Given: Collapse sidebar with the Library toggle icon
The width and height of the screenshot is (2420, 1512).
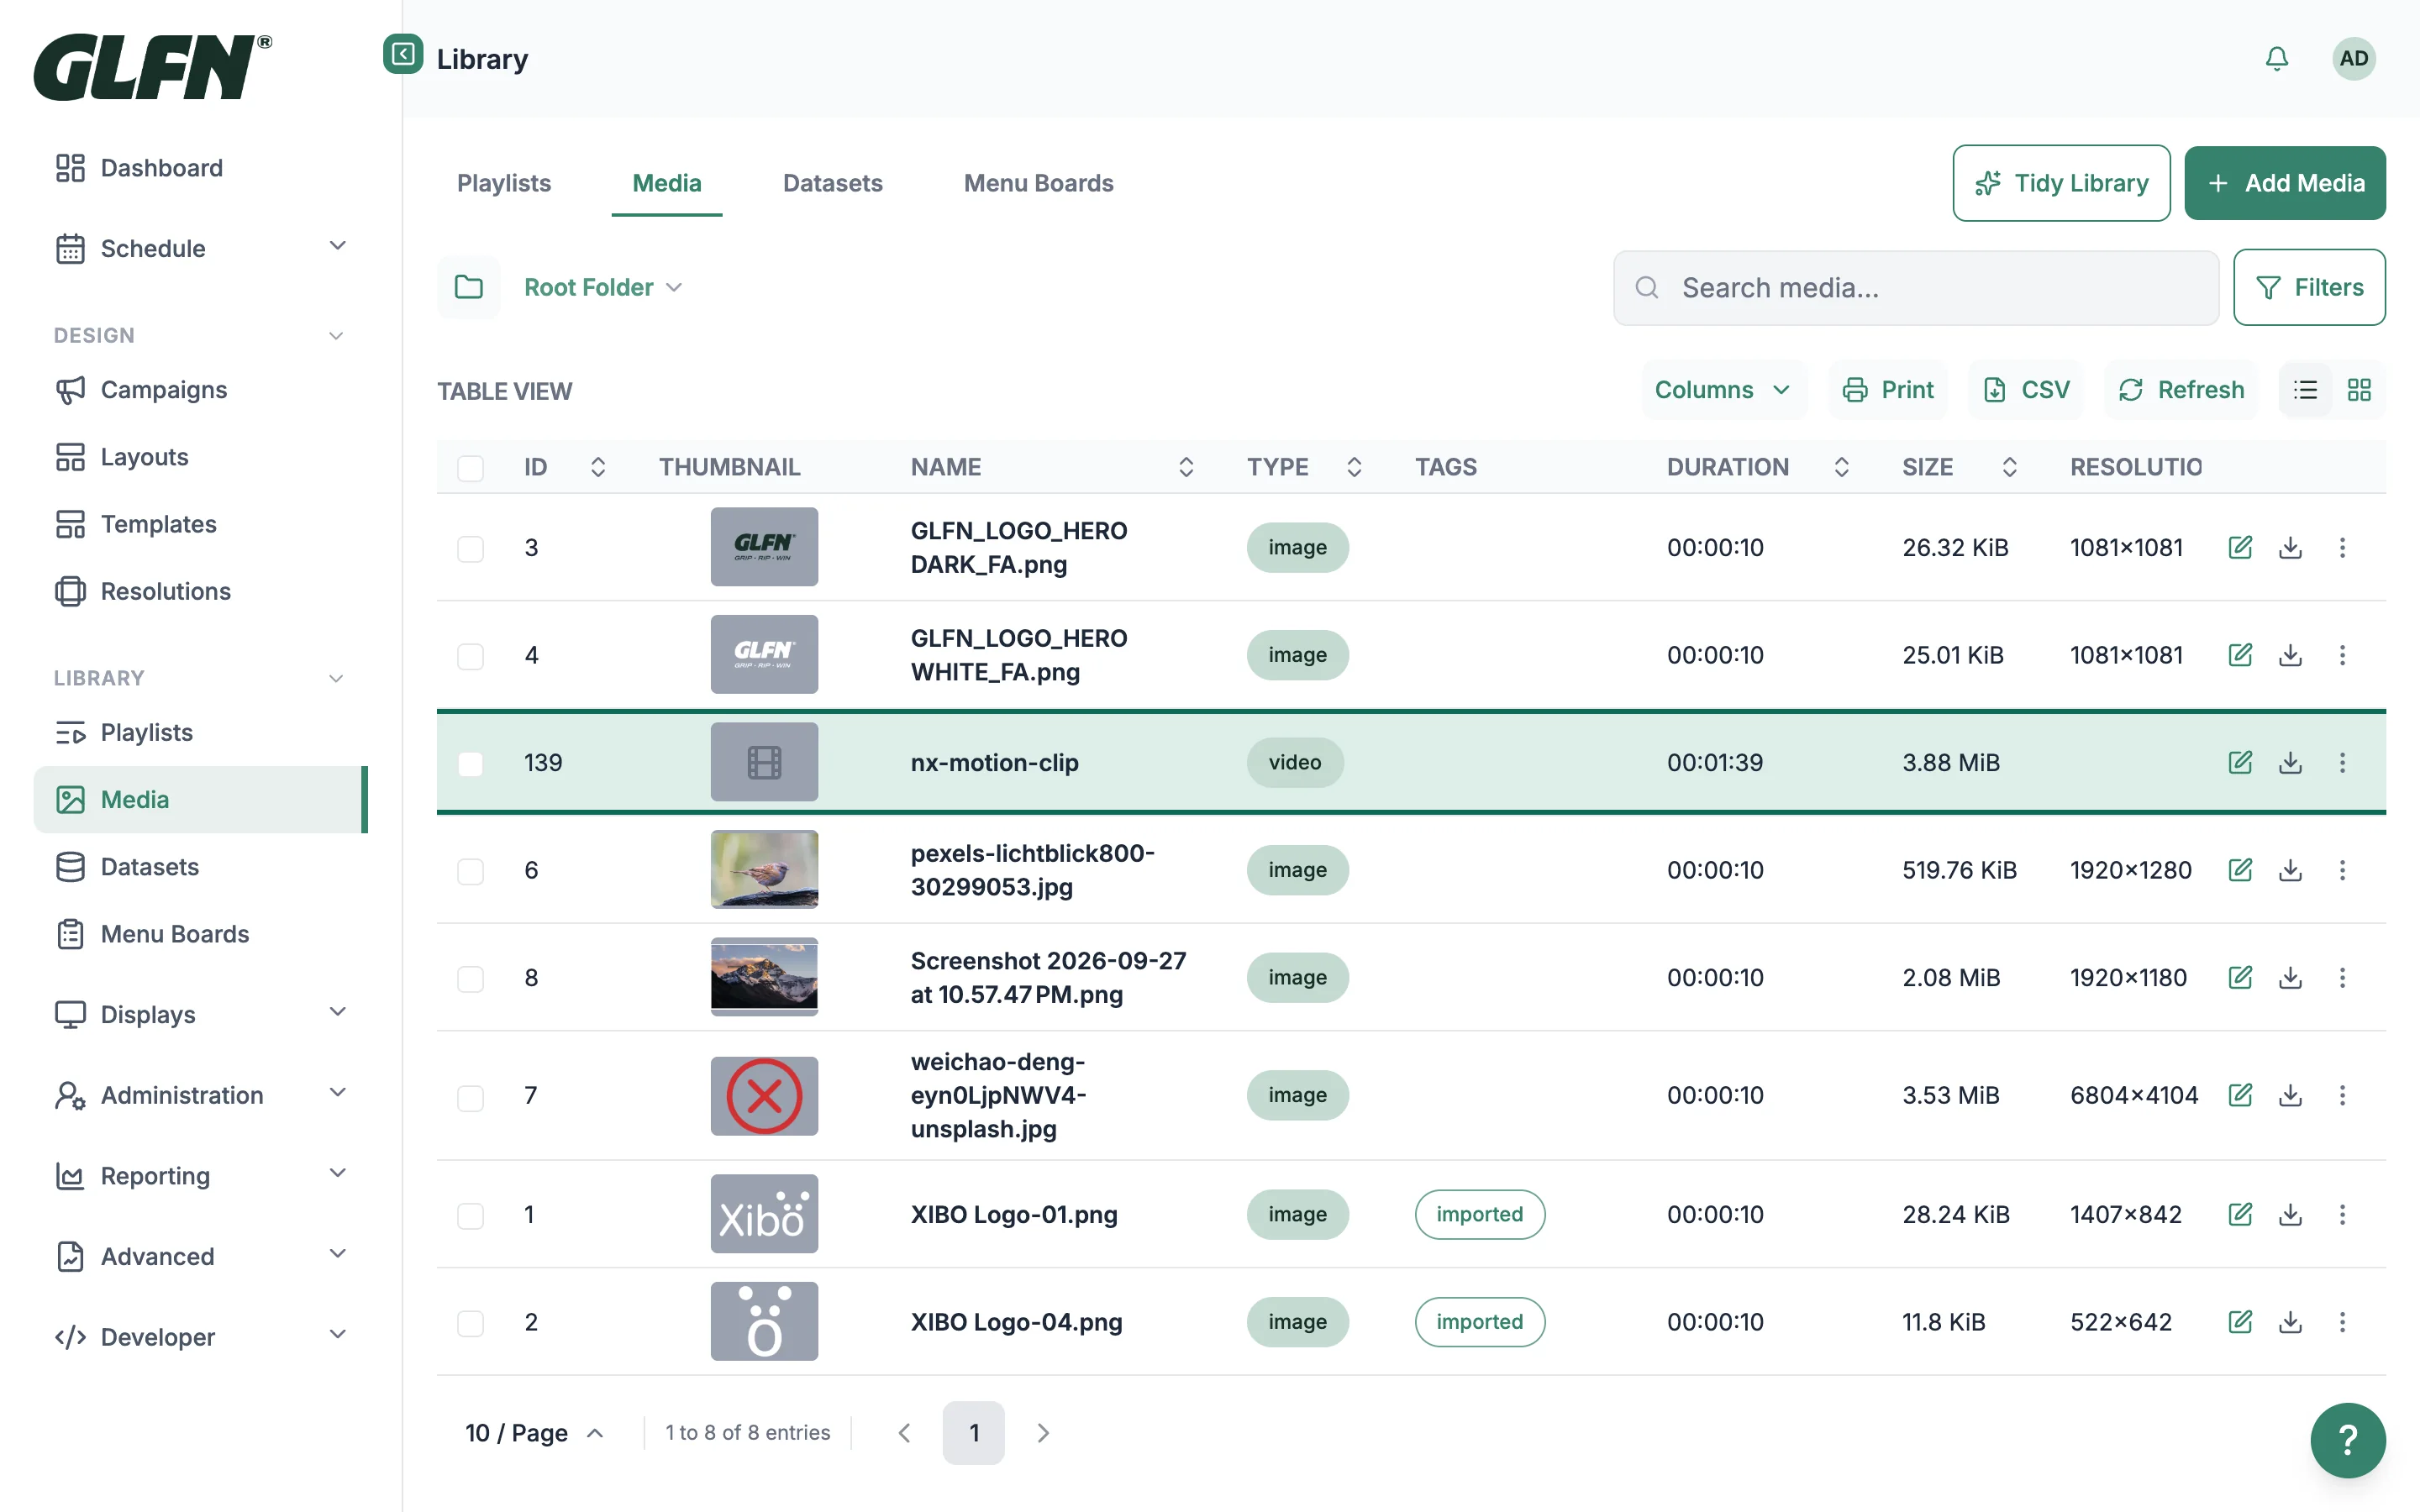Looking at the screenshot, I should click(x=403, y=54).
